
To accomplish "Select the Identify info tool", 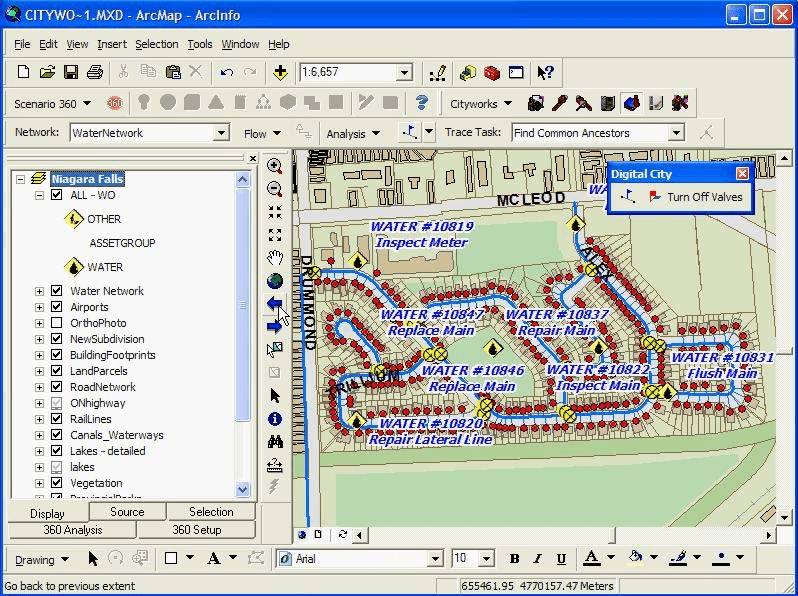I will (275, 419).
